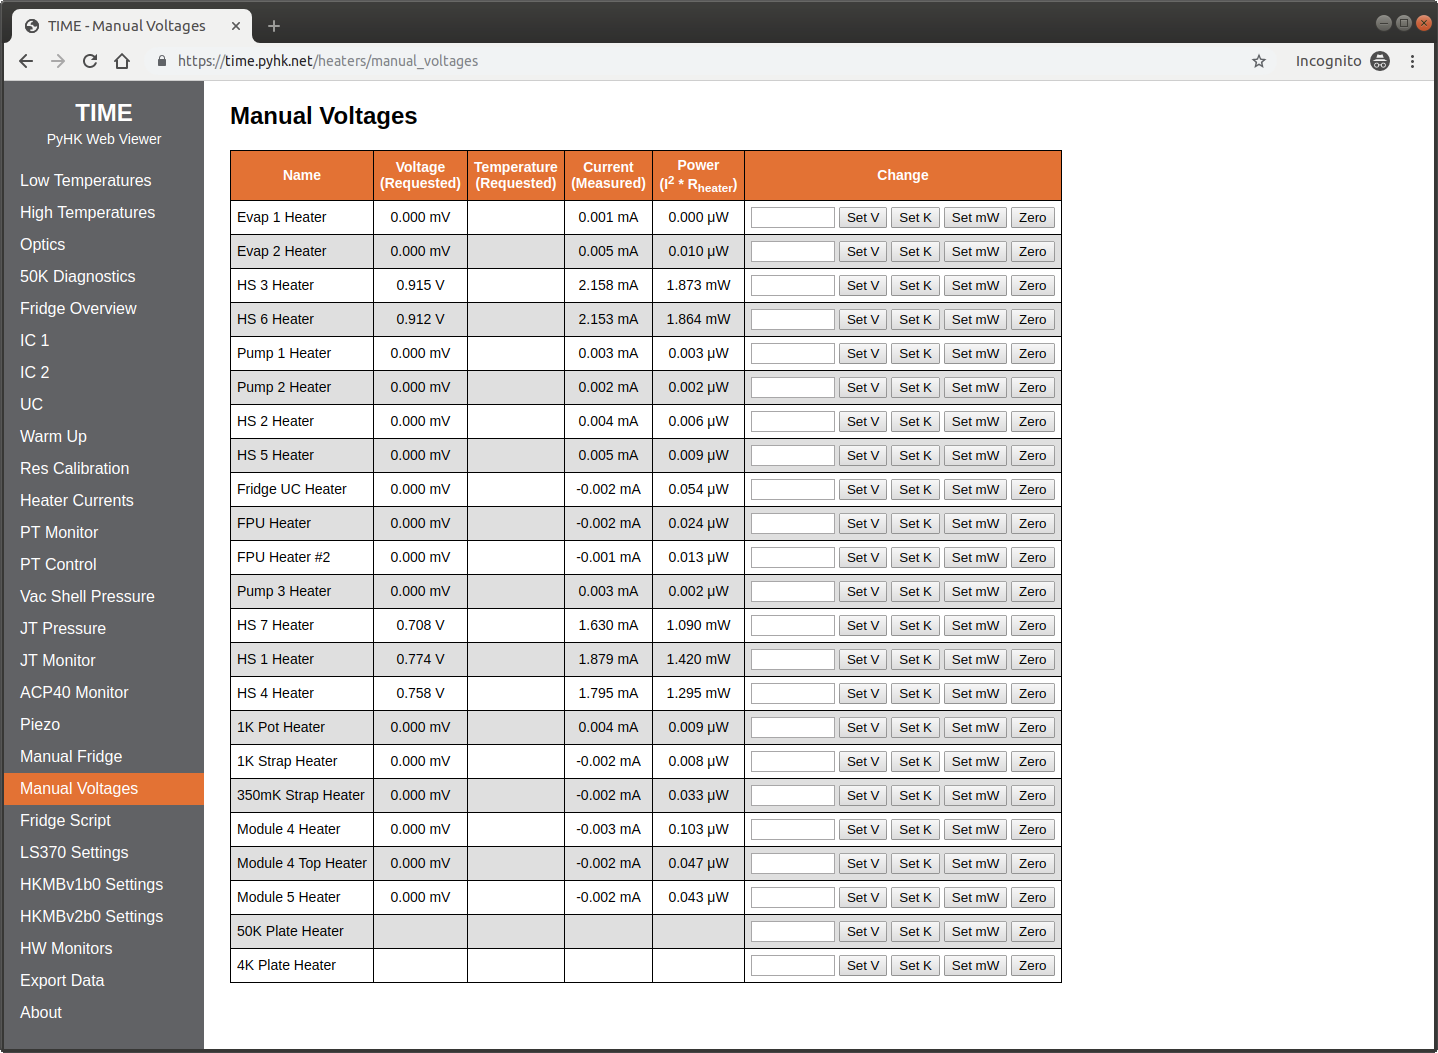The image size is (1438, 1053).
Task: Focus the value field for FPU Heater
Action: (x=793, y=523)
